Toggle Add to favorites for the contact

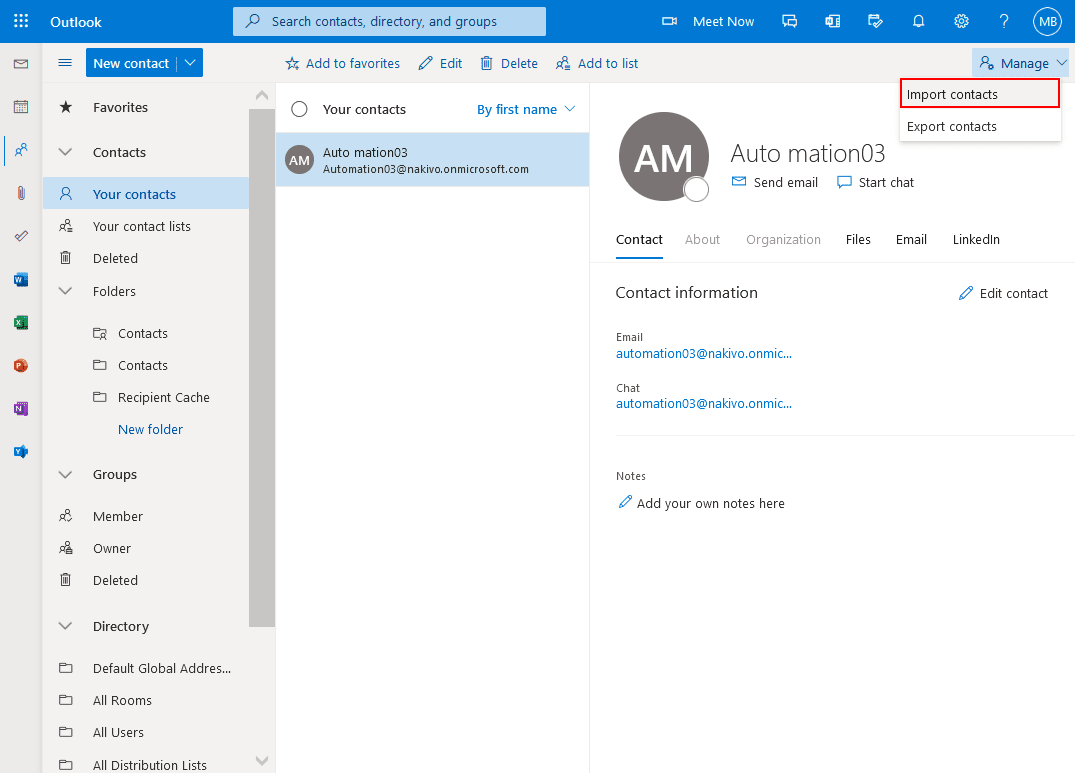pos(342,63)
